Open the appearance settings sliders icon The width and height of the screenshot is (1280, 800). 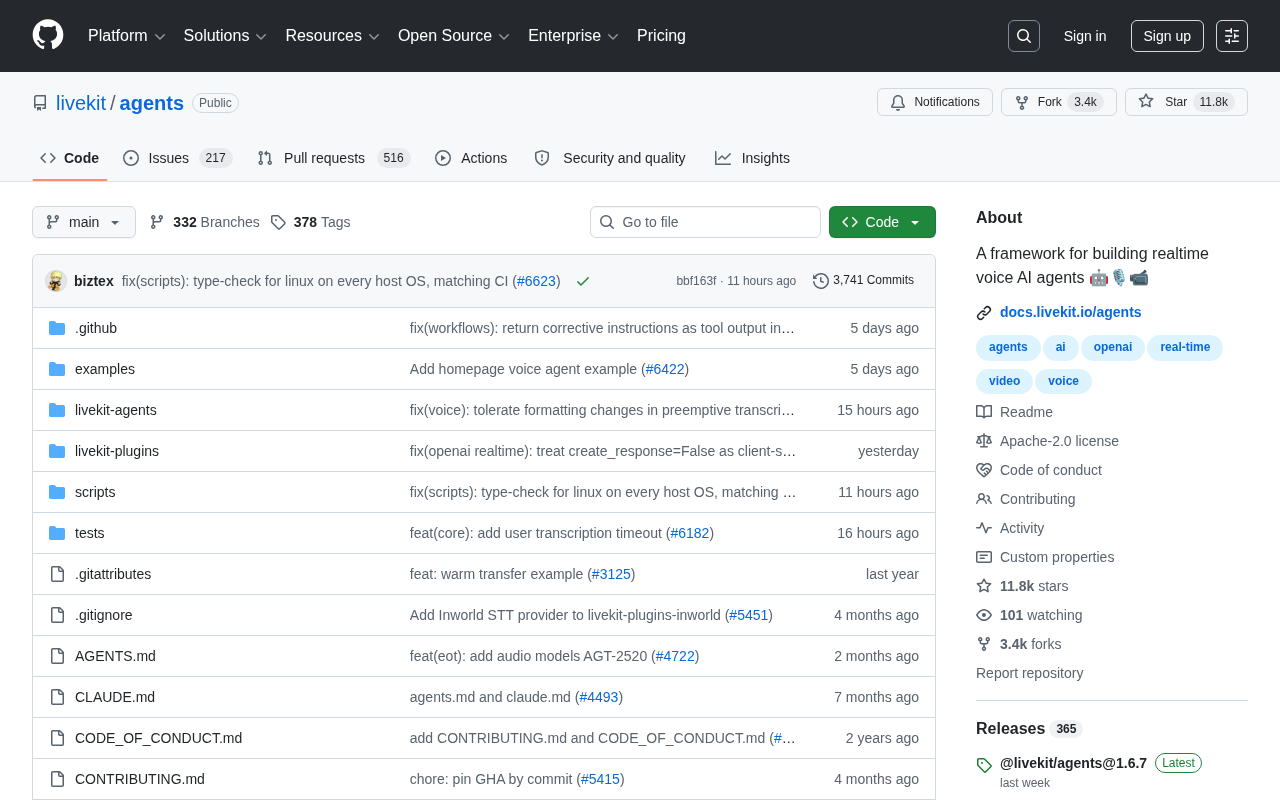[x=1232, y=36]
